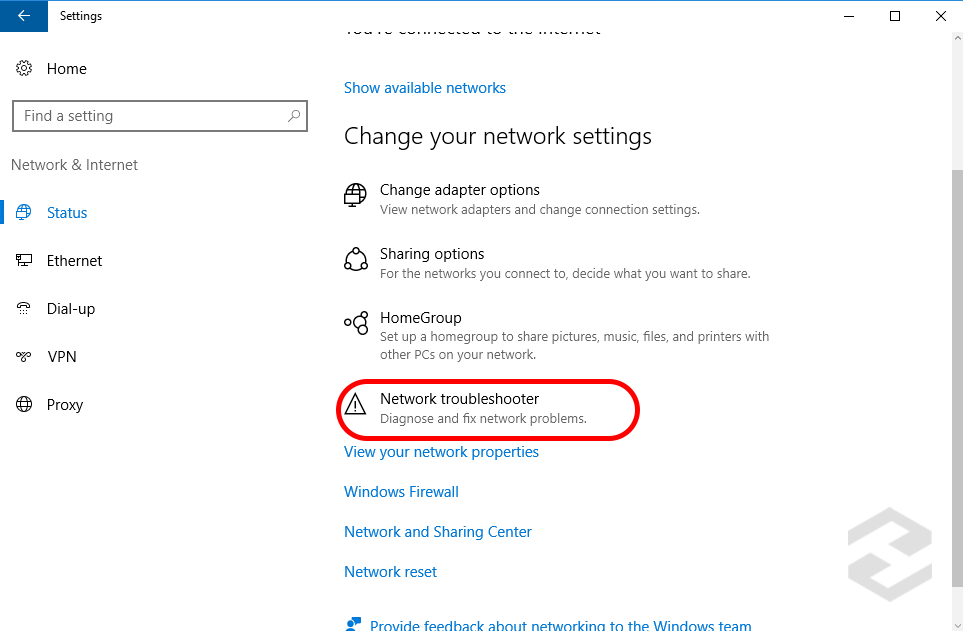The height and width of the screenshot is (631, 963).
Task: Click the Ethernet monitor icon
Action: tap(25, 261)
